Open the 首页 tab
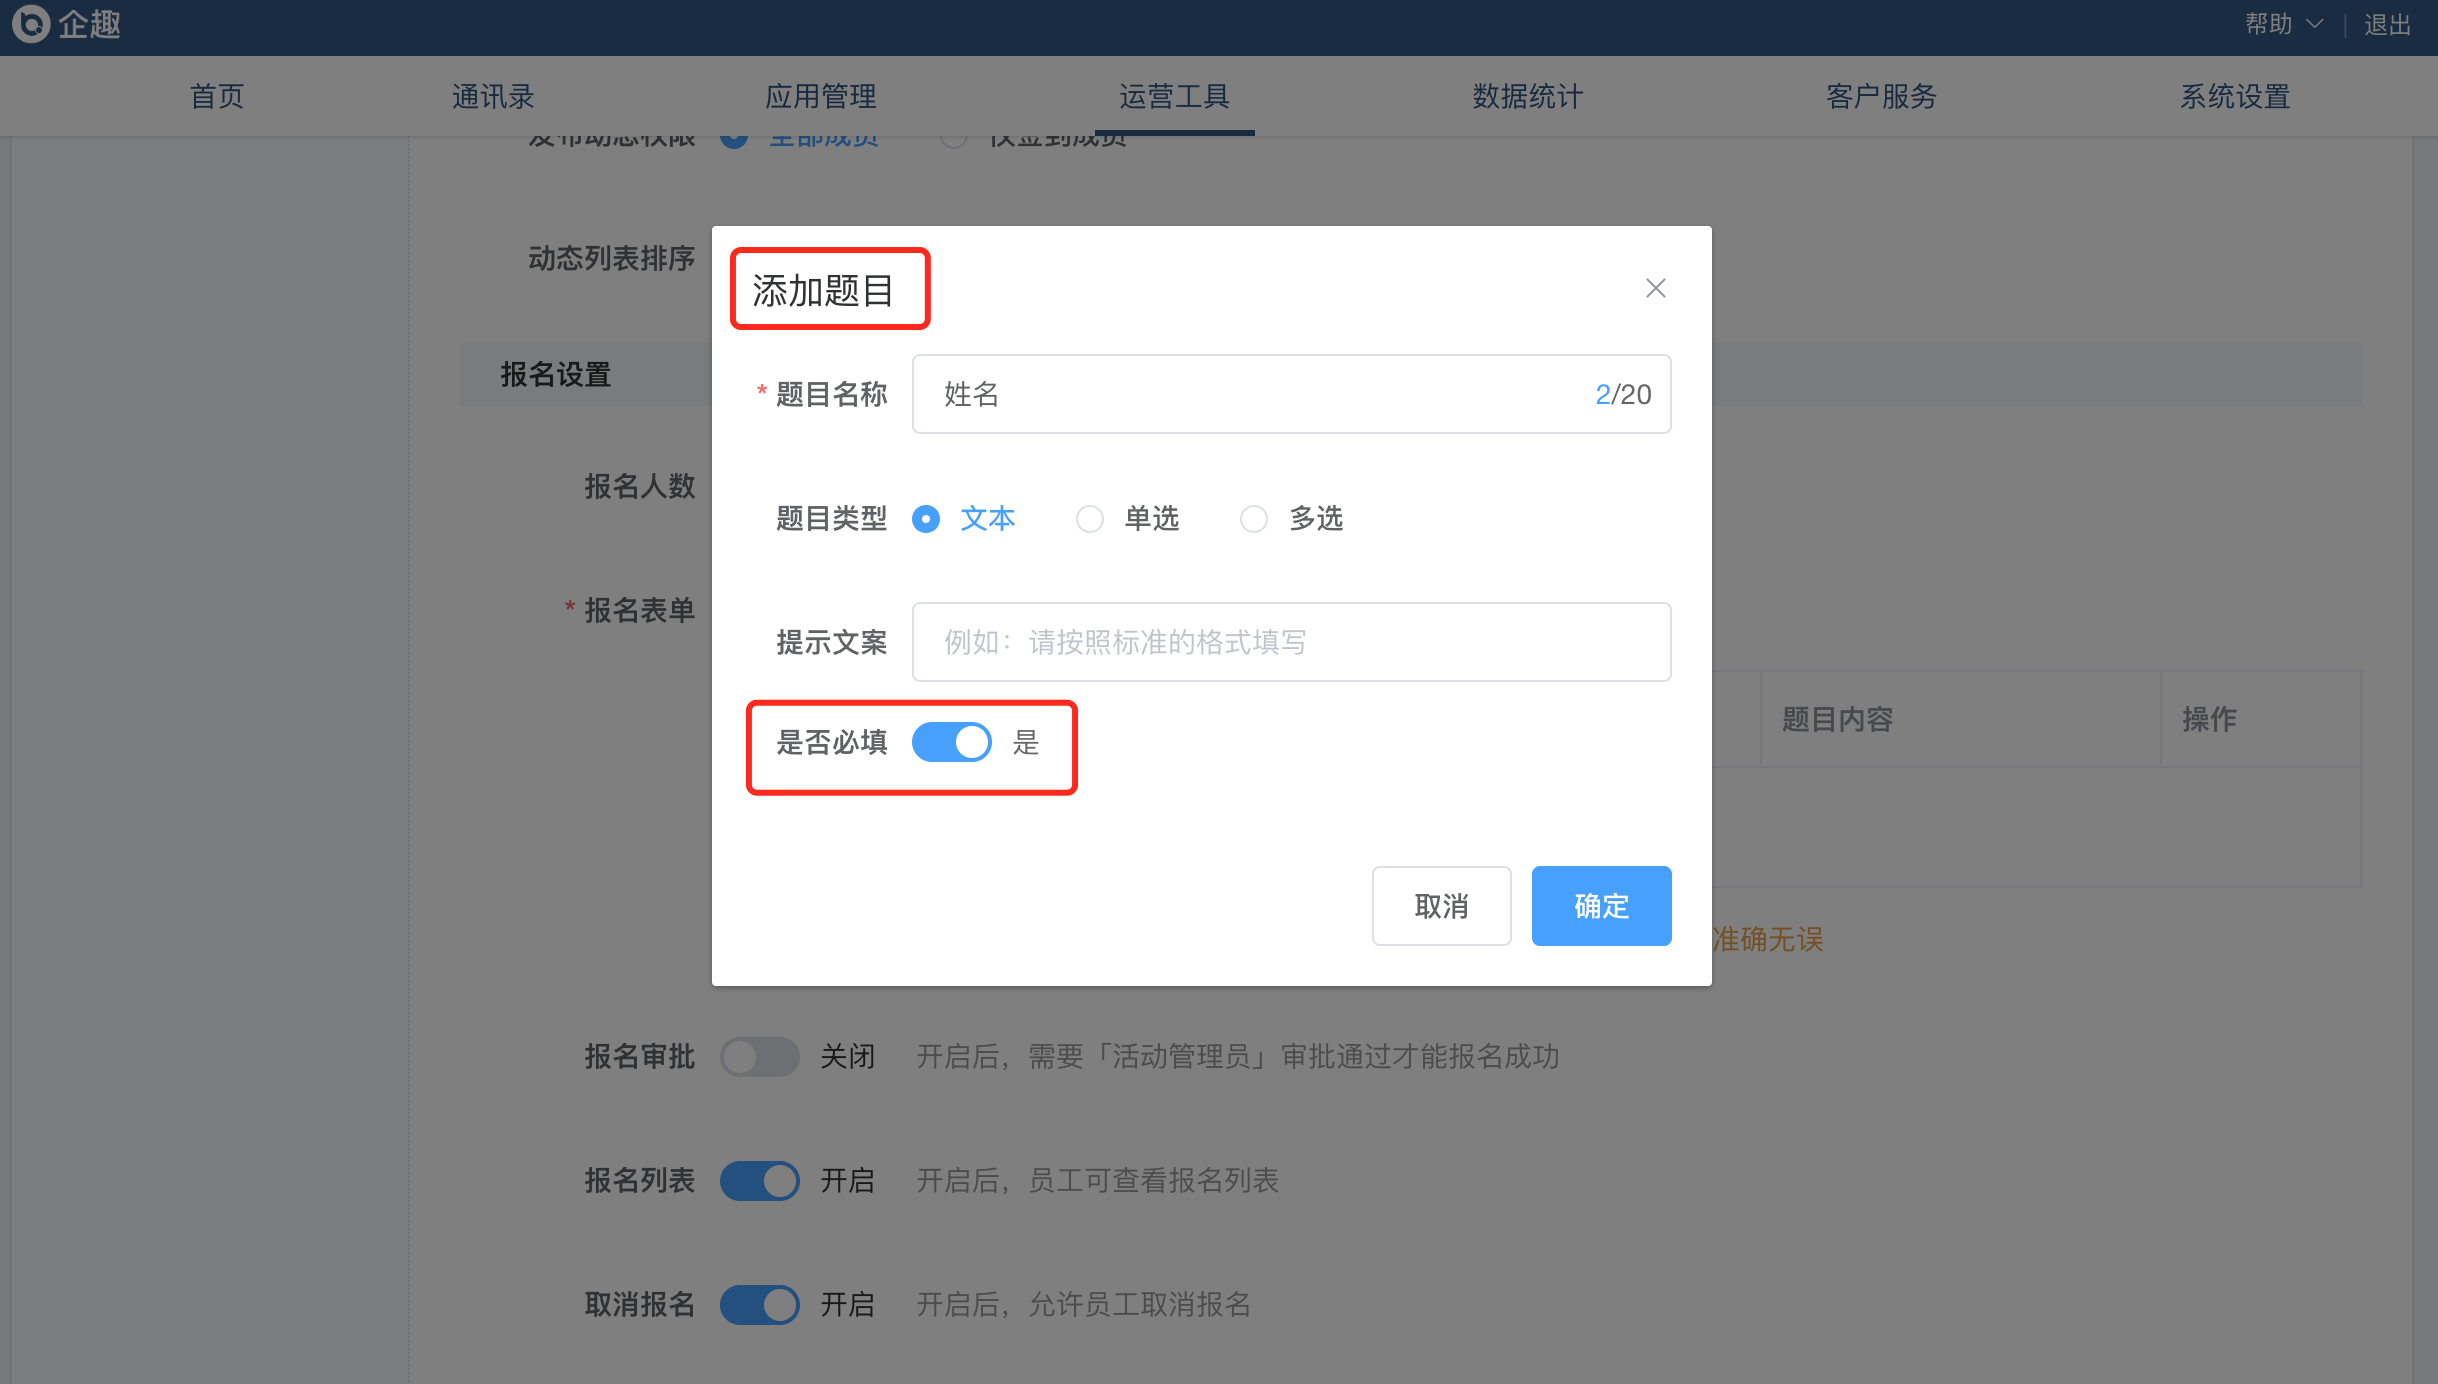Image resolution: width=2438 pixels, height=1384 pixels. 217,96
